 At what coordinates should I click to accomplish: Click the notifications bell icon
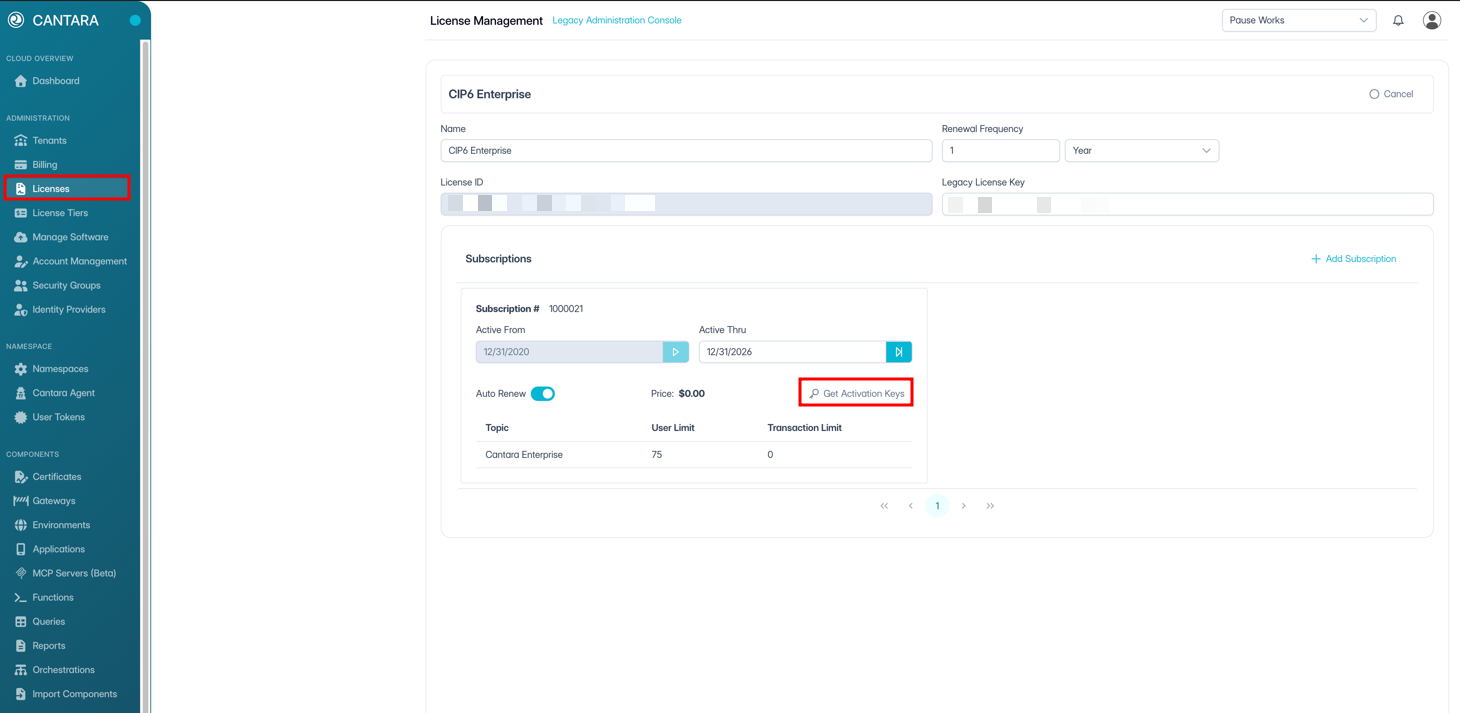(x=1398, y=20)
